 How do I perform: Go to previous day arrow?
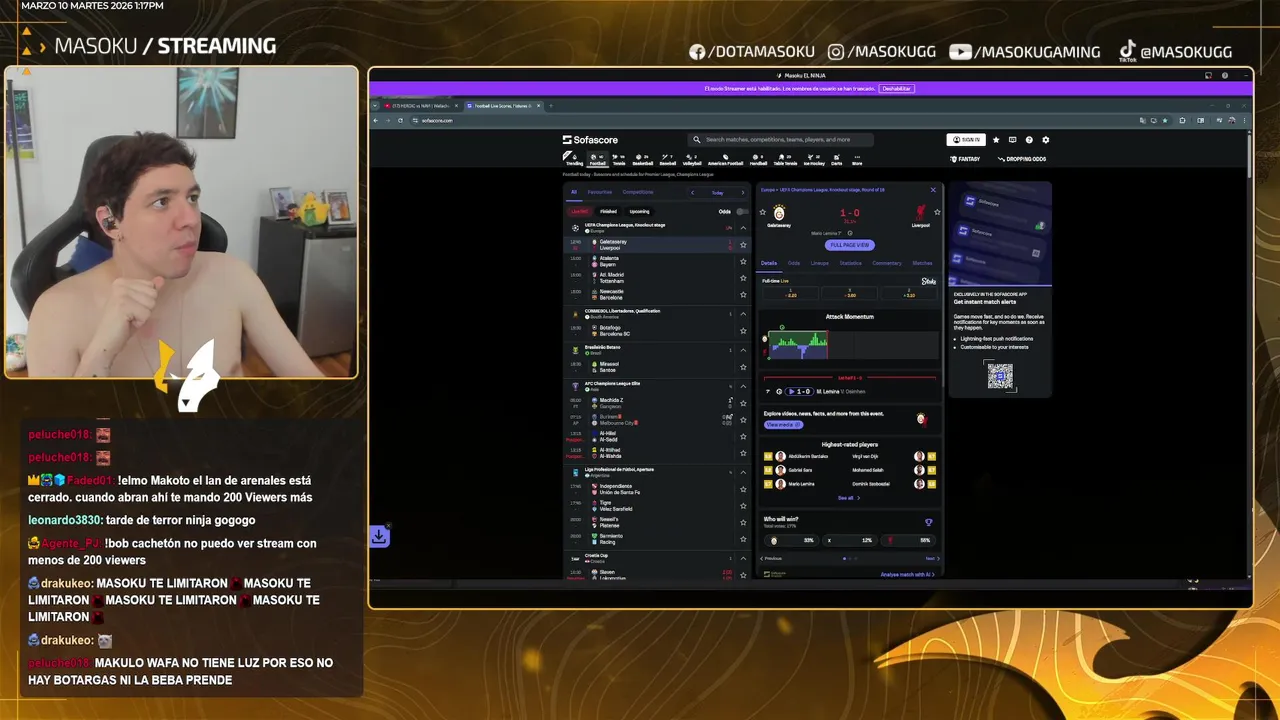click(692, 193)
